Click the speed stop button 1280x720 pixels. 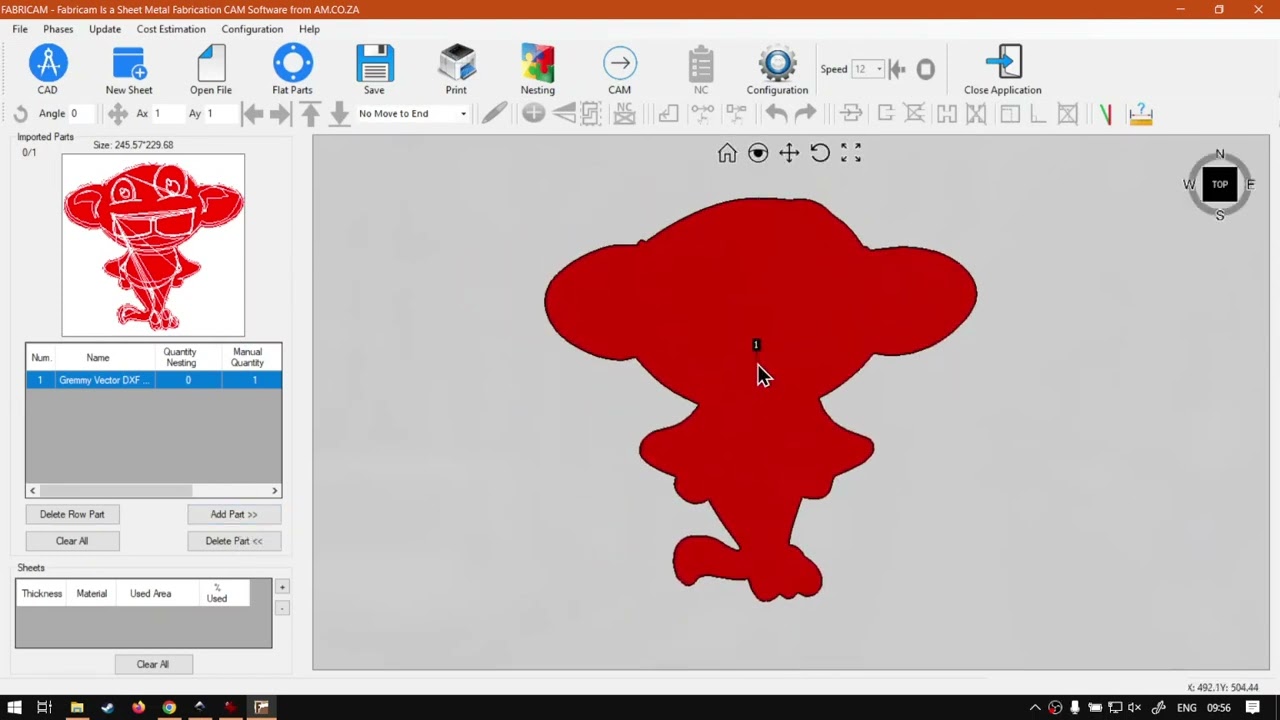(x=926, y=69)
